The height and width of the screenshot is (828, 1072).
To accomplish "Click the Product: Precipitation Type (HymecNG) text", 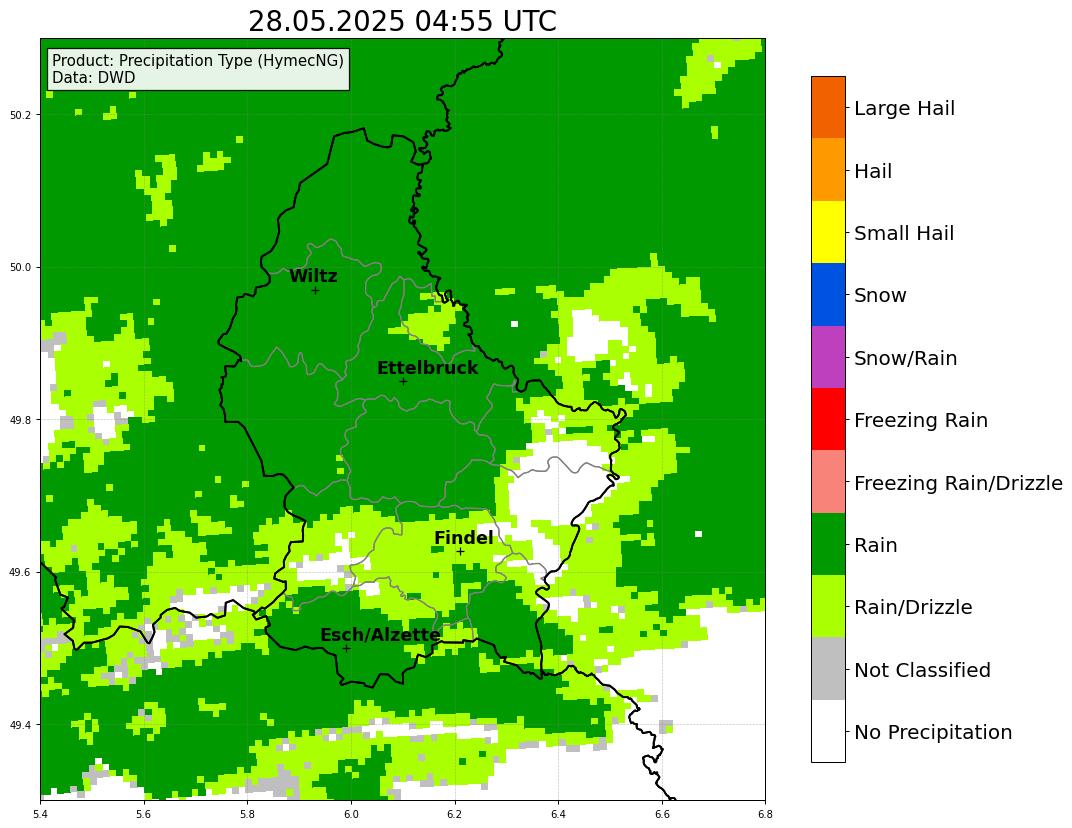I will click(198, 60).
